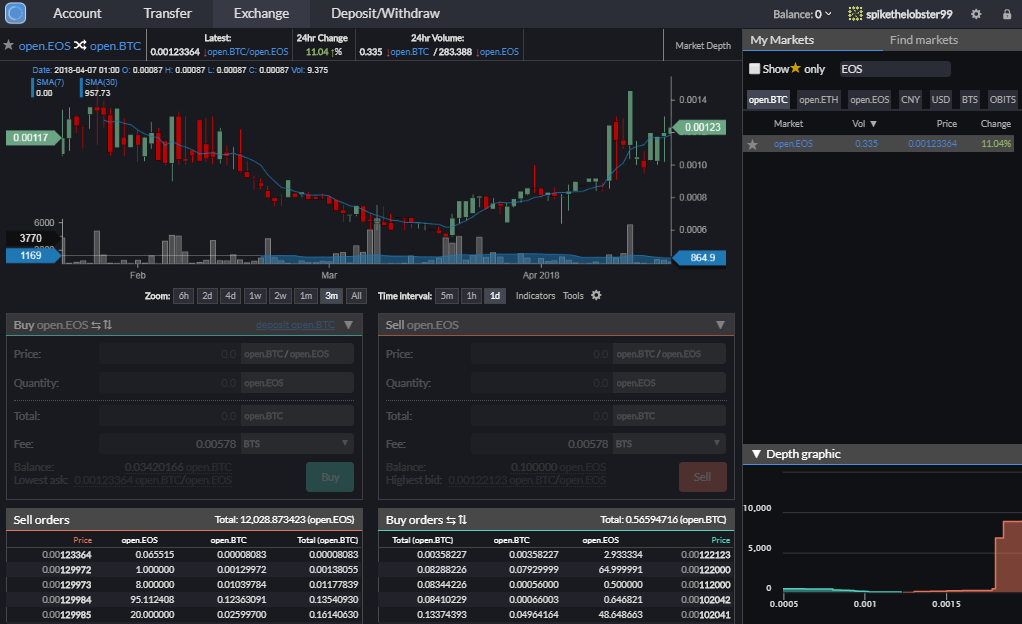
Task: Flip the market pair with shuffle icon
Action: click(80, 45)
